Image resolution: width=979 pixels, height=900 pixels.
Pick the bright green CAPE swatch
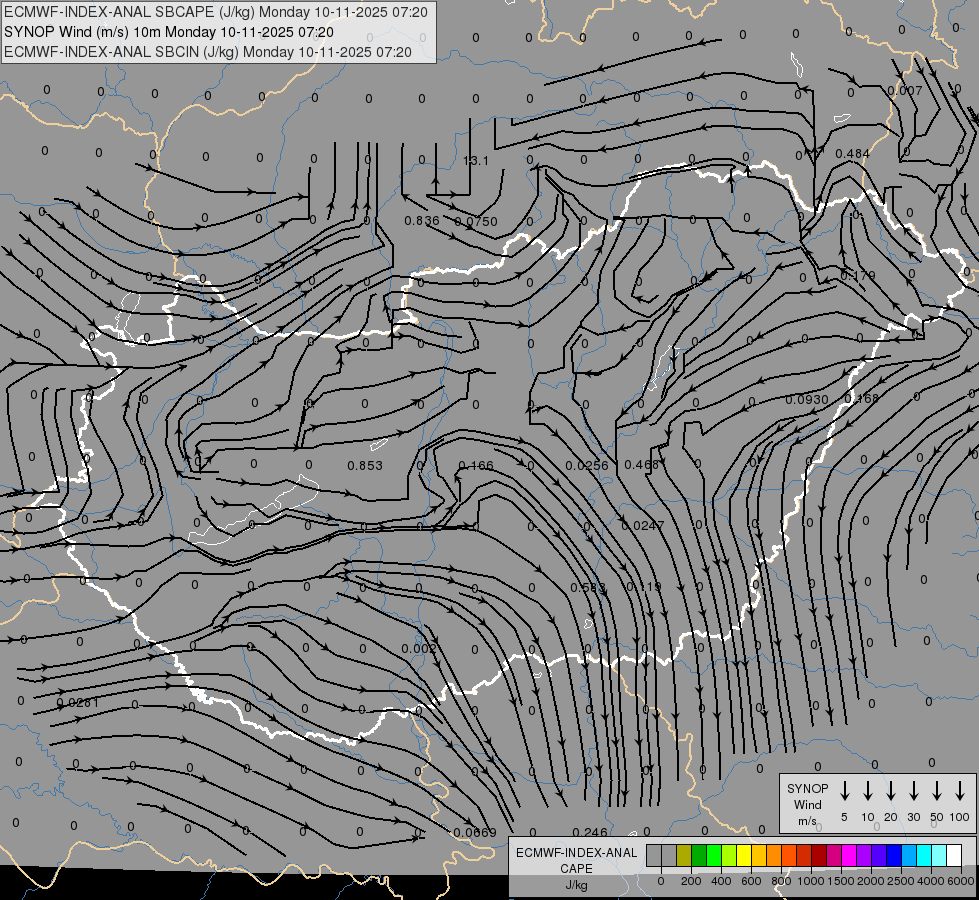(x=714, y=855)
